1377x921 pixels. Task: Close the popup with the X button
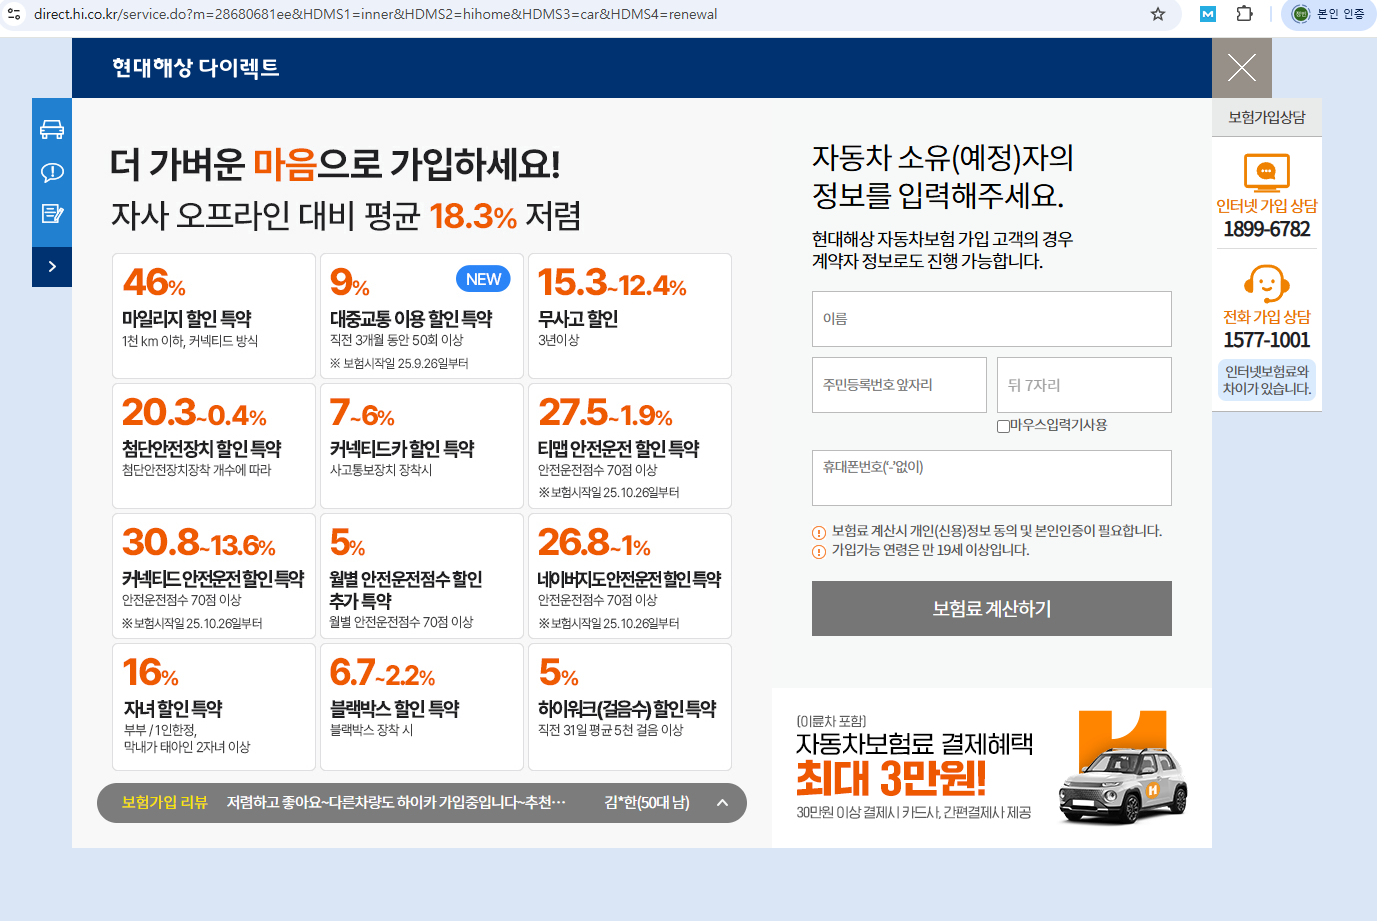pyautogui.click(x=1242, y=68)
